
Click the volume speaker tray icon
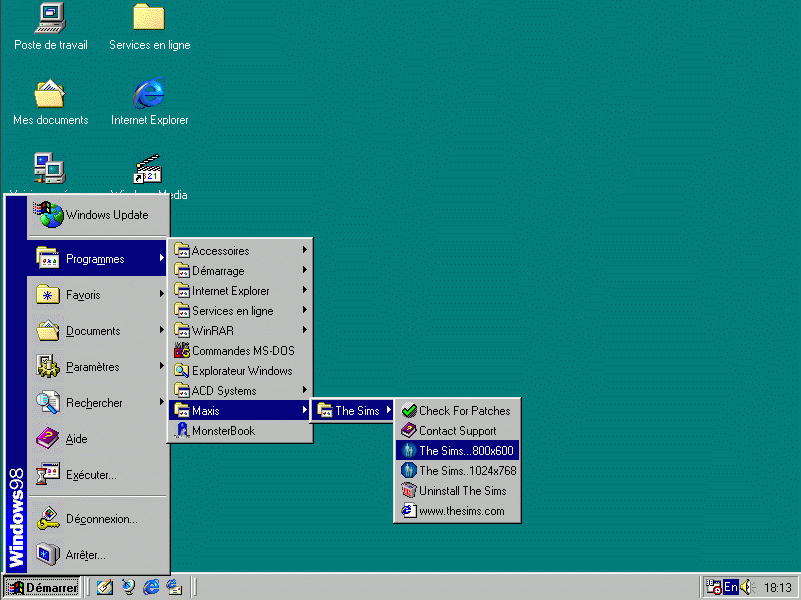pyautogui.click(x=746, y=587)
